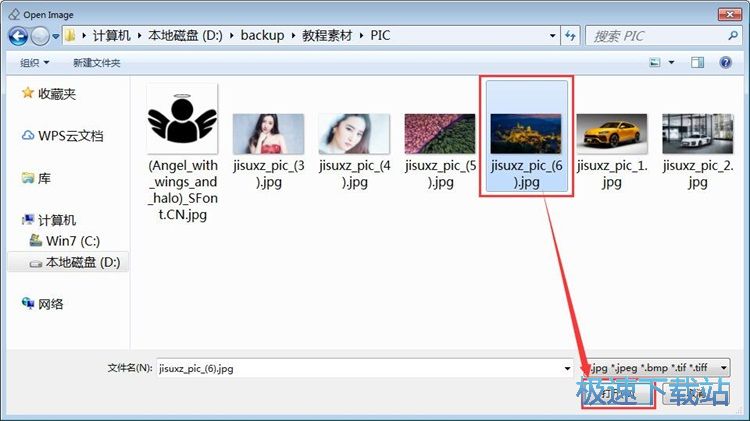Open the file type filter dropdown
This screenshot has height=421, width=750.
pyautogui.click(x=659, y=368)
